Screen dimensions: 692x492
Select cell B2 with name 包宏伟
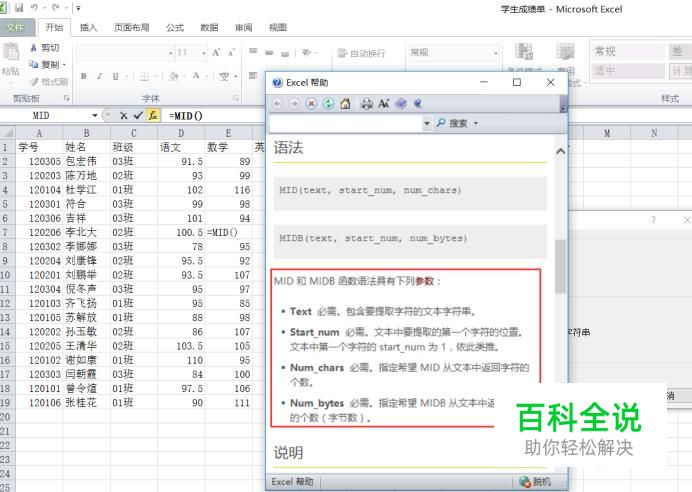tap(87, 161)
